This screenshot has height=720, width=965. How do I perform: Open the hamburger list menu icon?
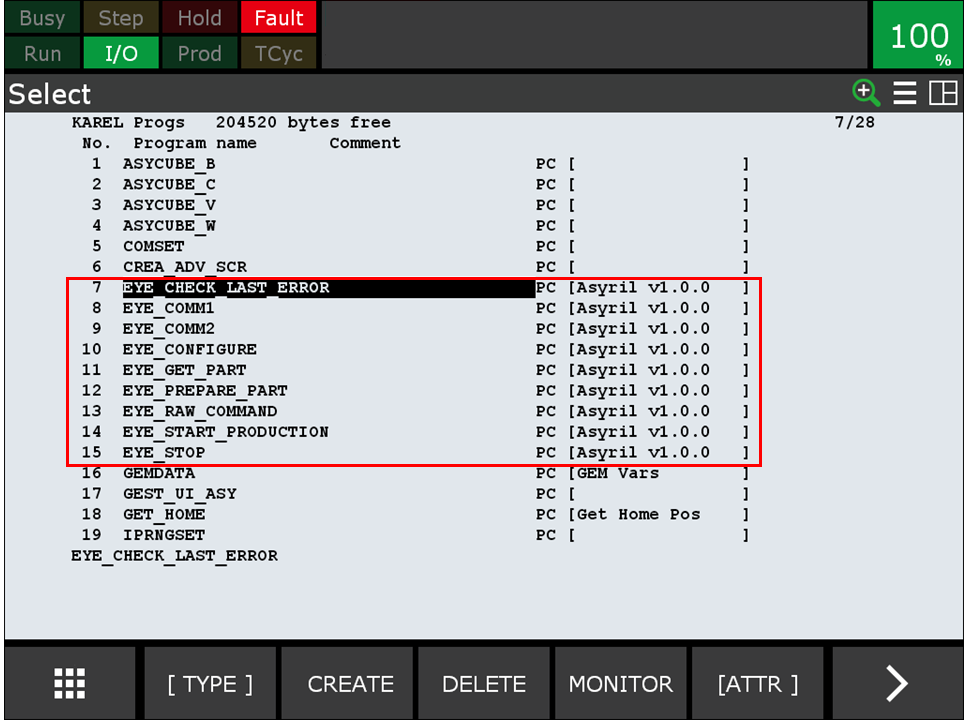pos(905,93)
